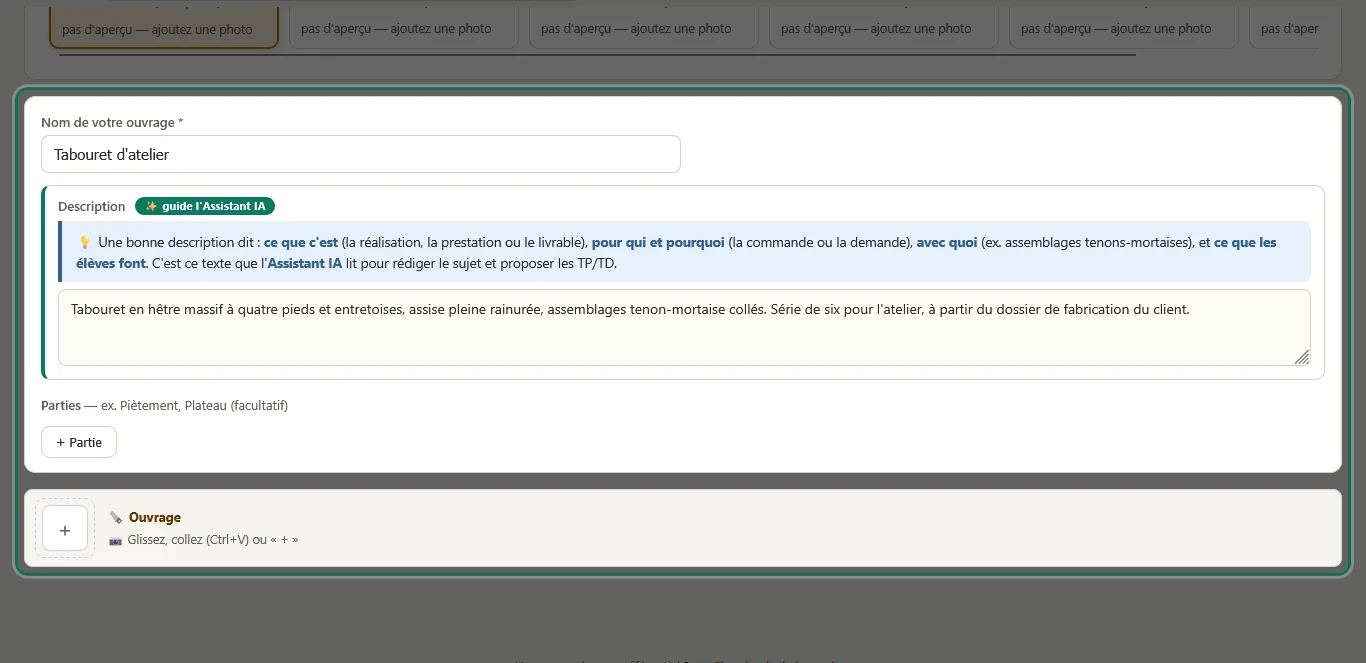Click the horizontal scrollbar under the preview cards

click(x=598, y=54)
